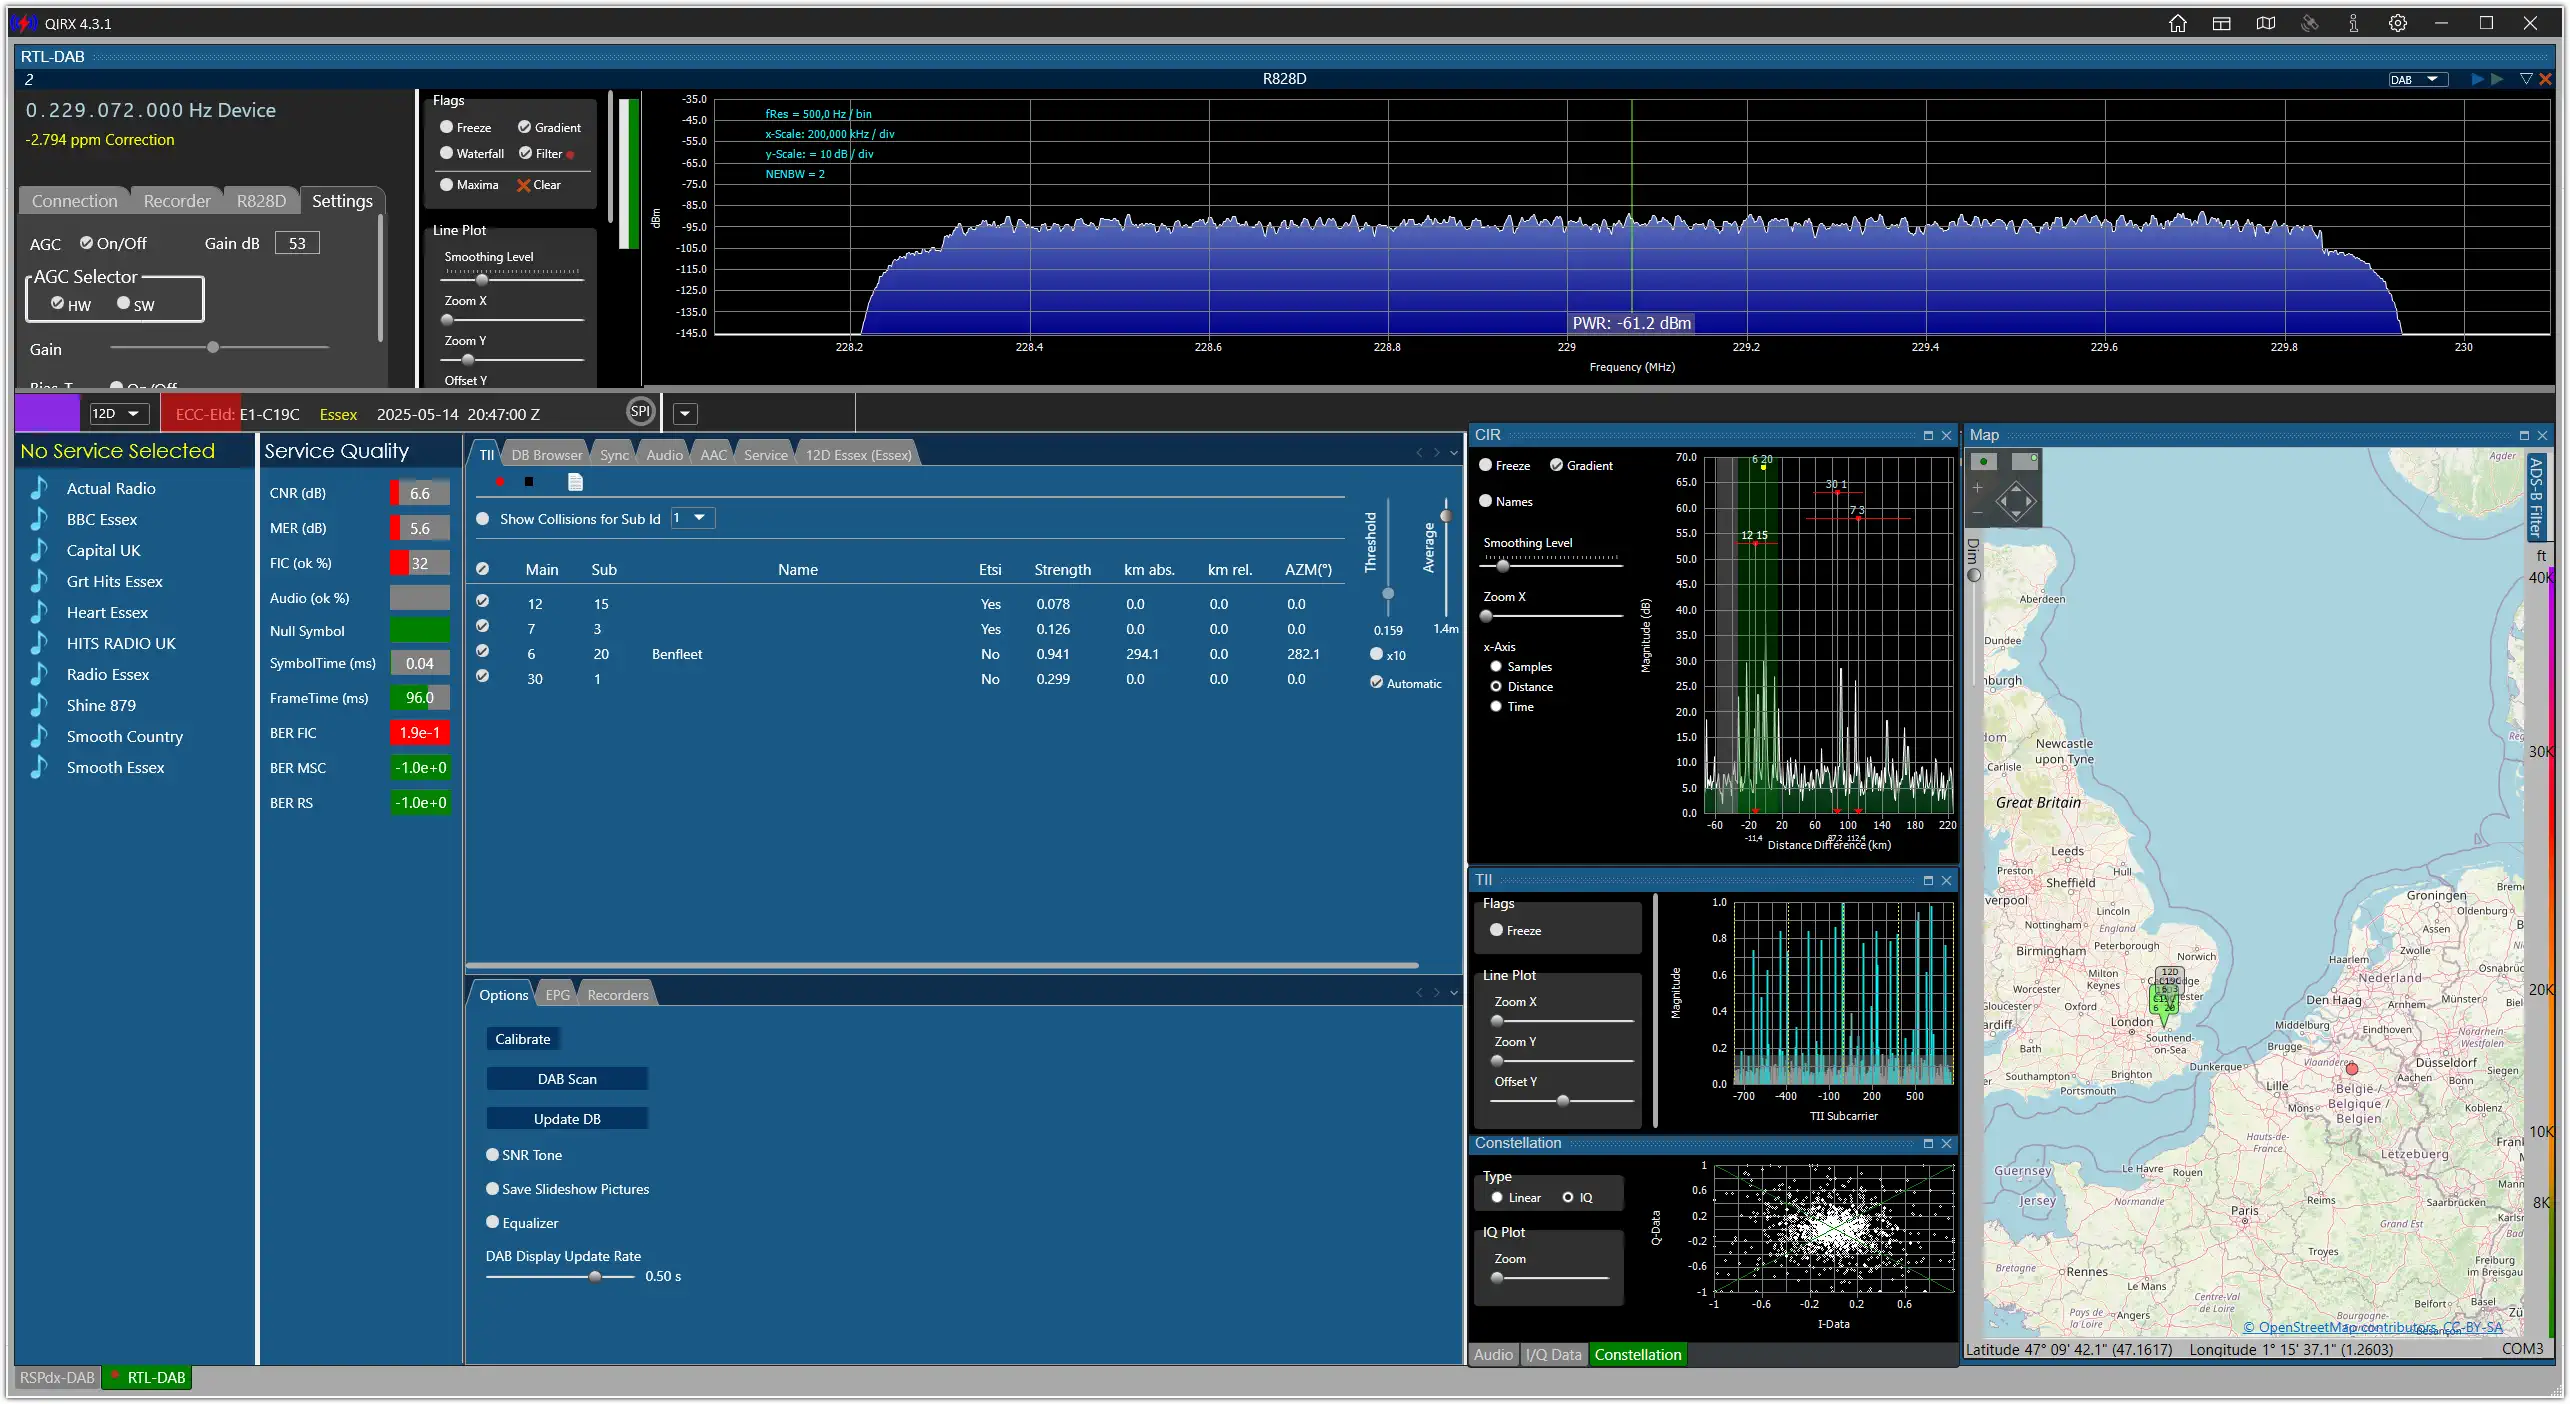Open the map icon in title bar

point(2265,23)
